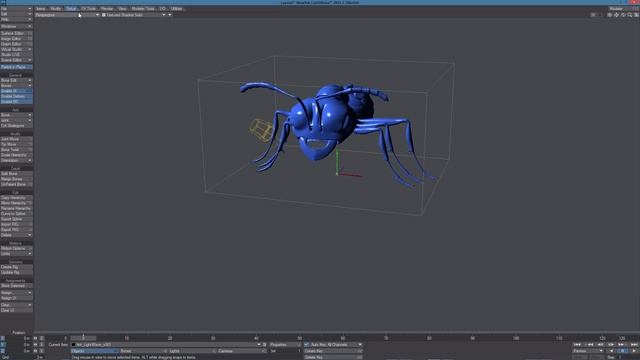Toggle the X axis channel button
640x360 pixels.
point(2,338)
